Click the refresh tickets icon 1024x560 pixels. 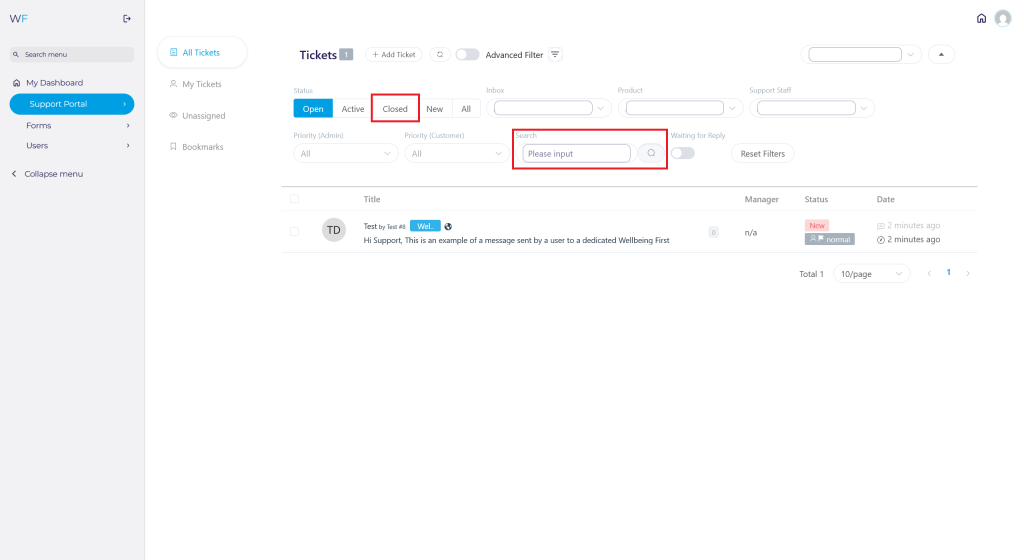coord(439,54)
